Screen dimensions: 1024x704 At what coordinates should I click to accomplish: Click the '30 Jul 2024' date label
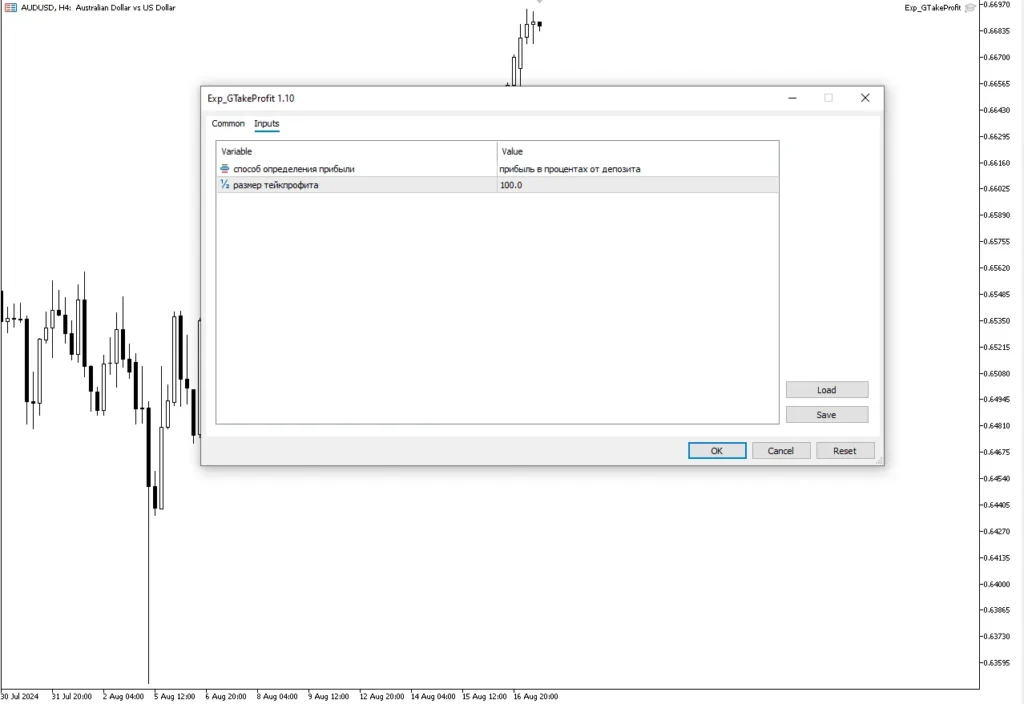[x=20, y=696]
